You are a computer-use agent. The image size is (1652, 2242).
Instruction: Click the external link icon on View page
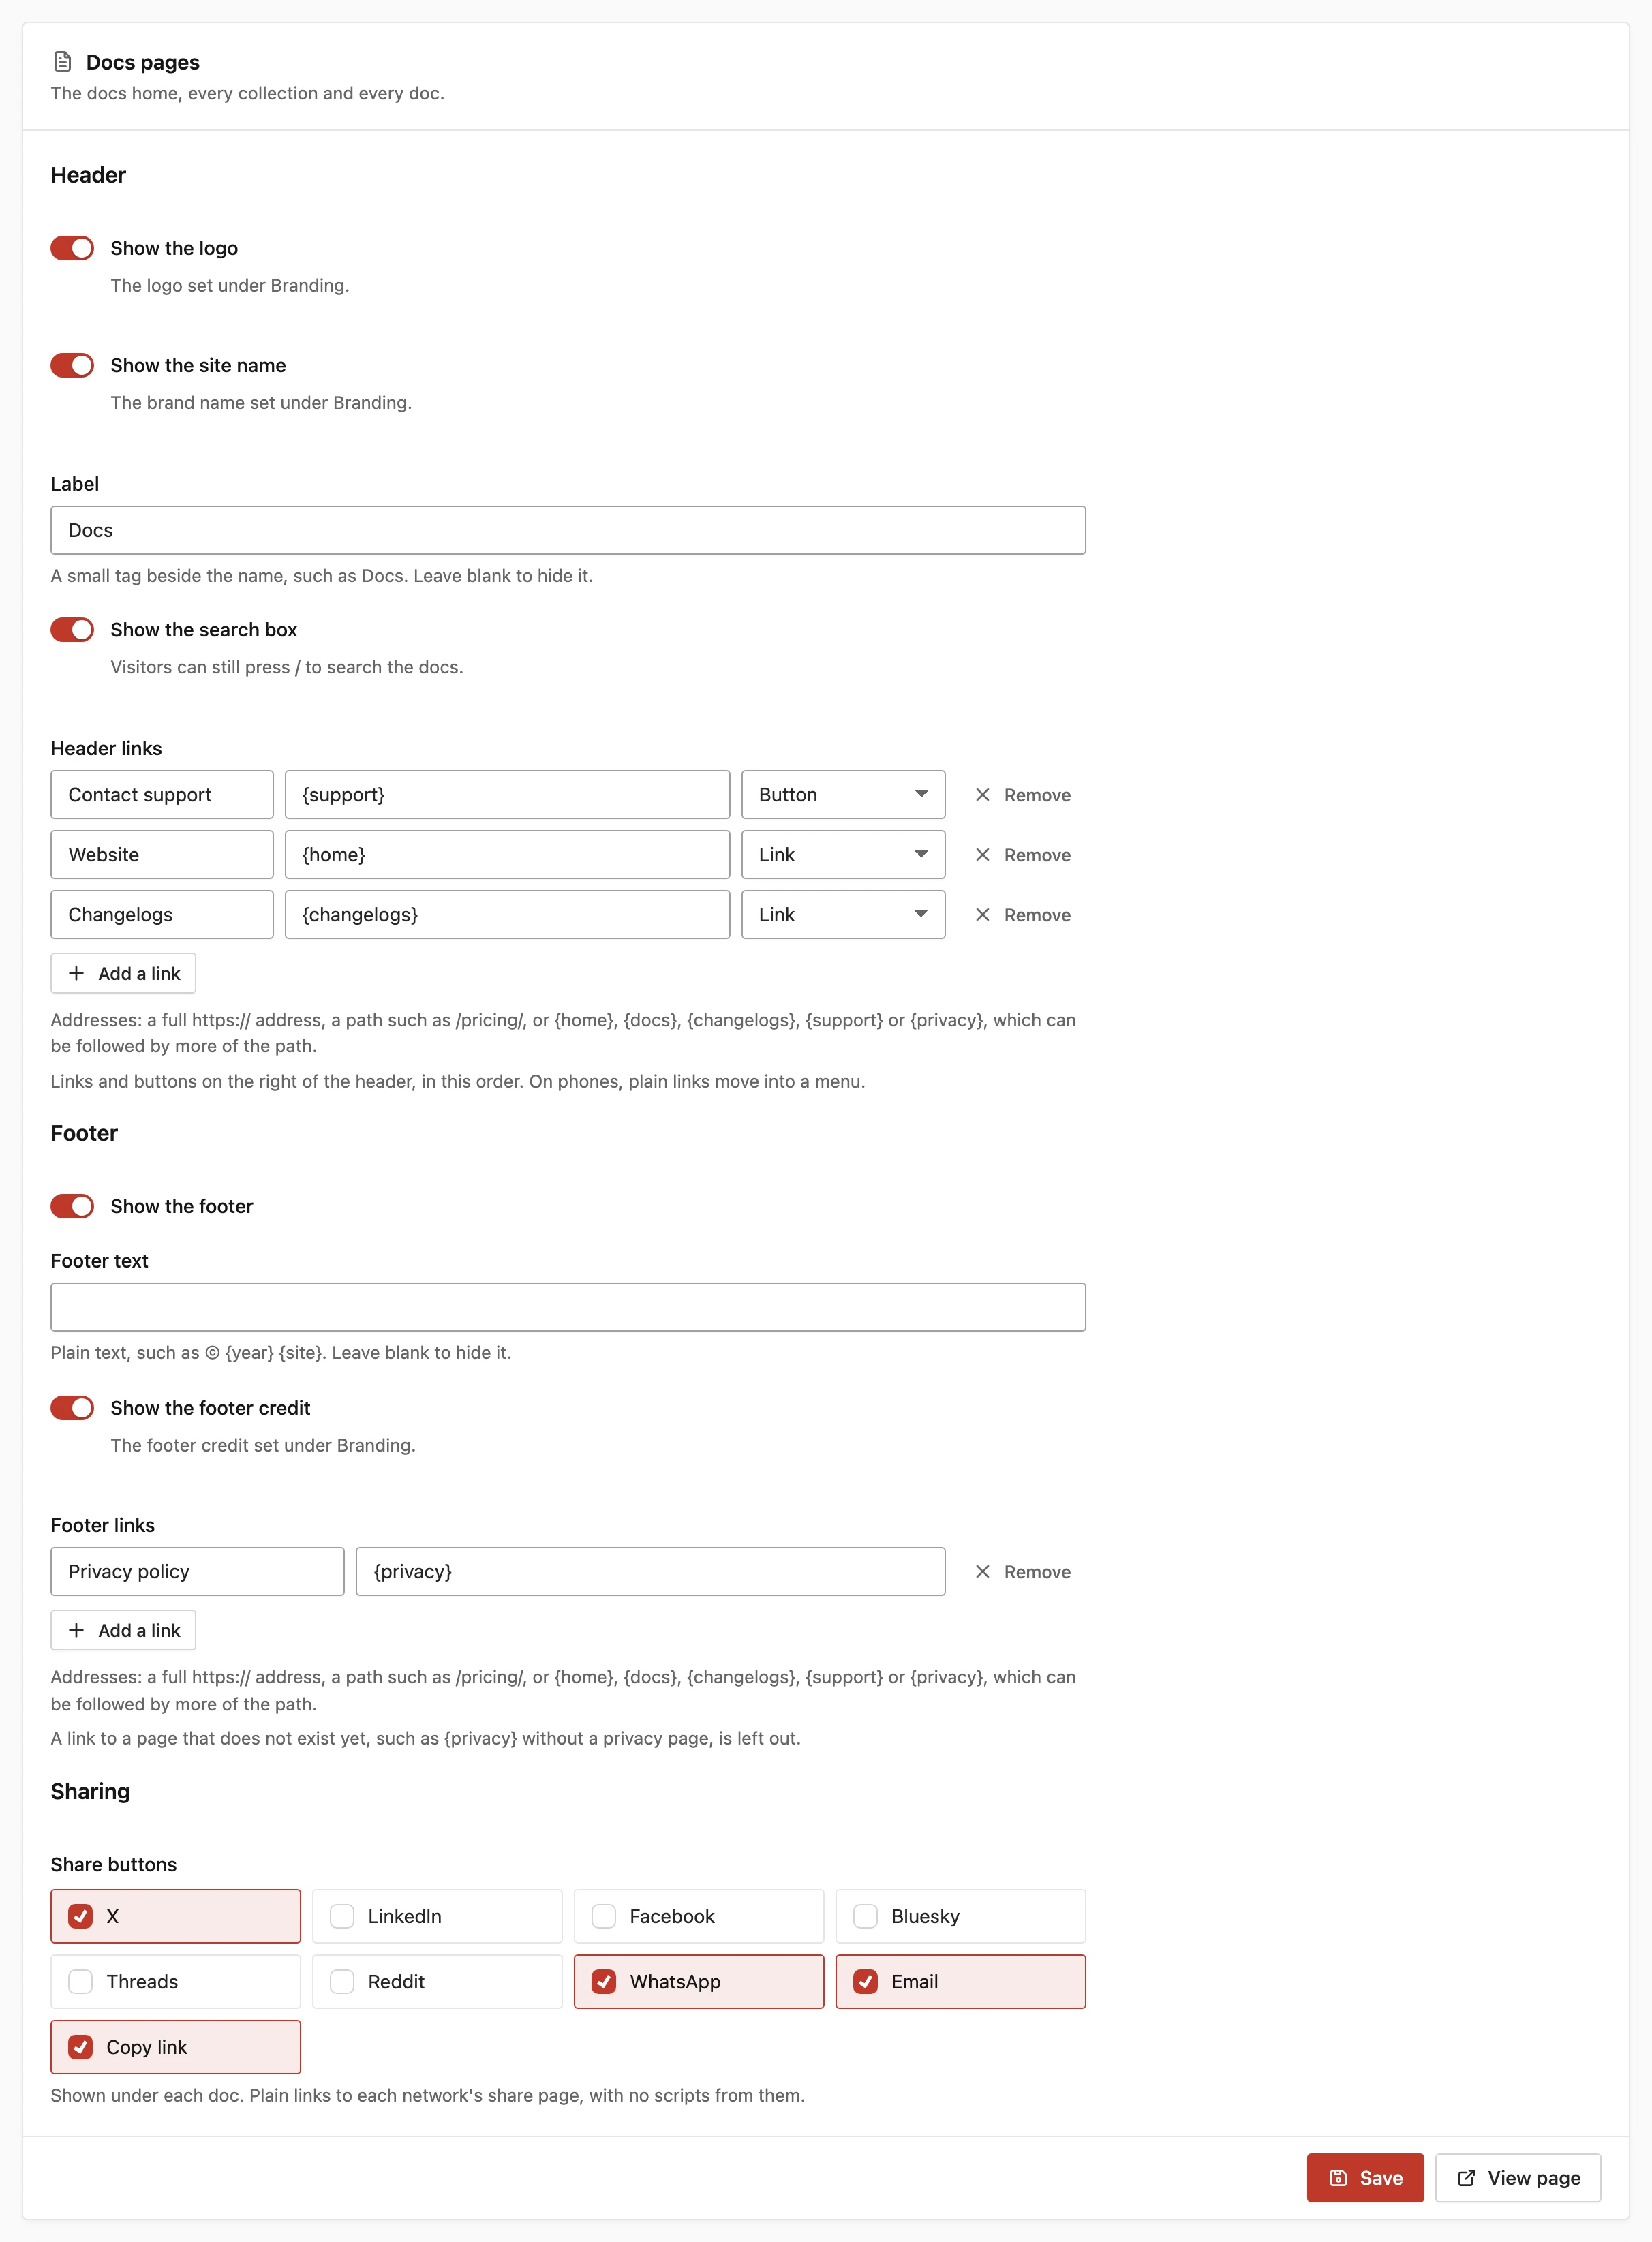pos(1466,2178)
